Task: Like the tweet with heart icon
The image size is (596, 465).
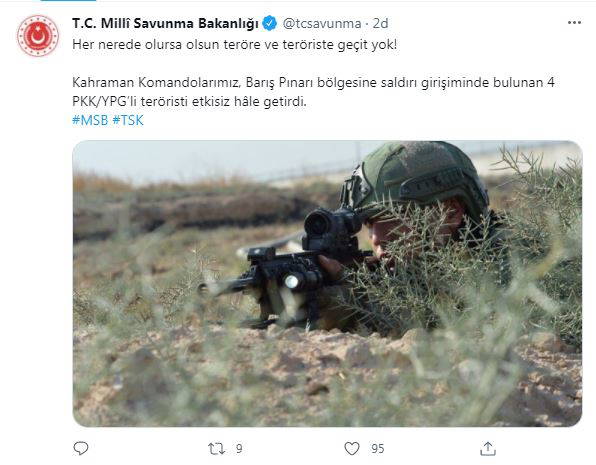Action: [352, 448]
